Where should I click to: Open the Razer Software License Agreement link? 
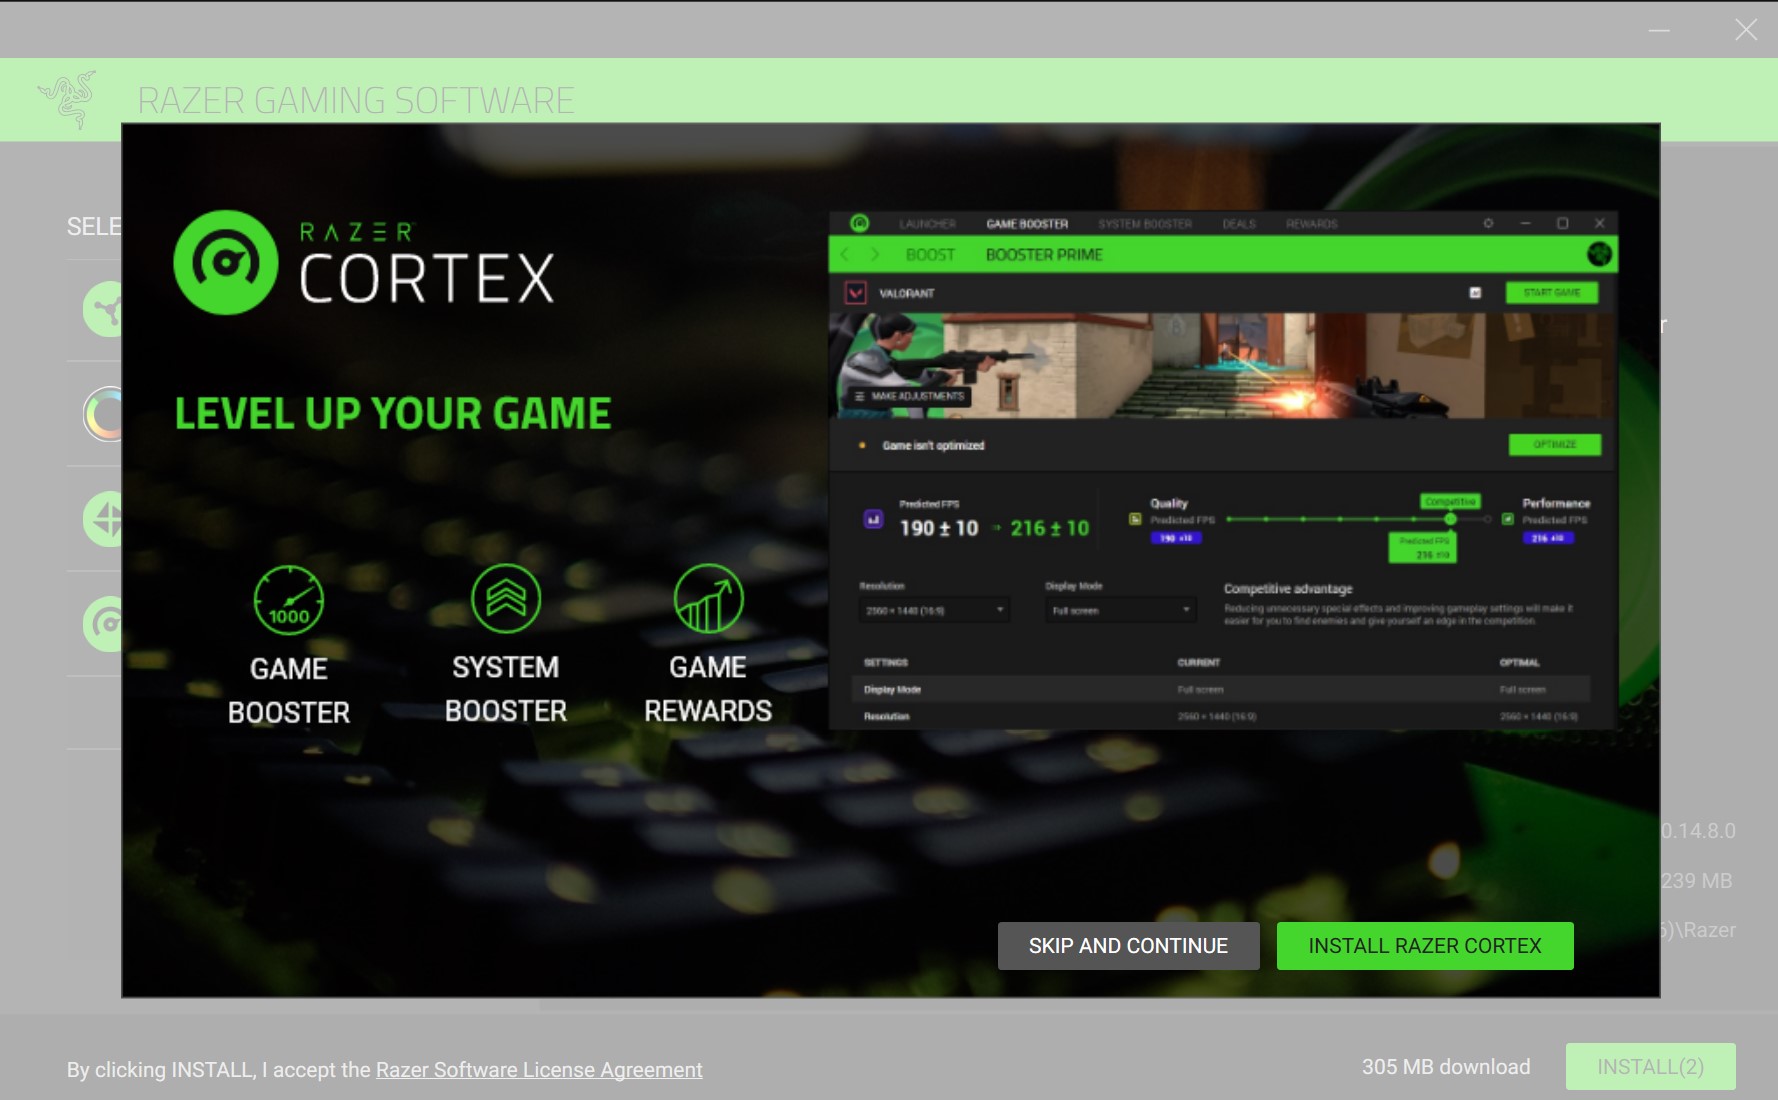[539, 1070]
